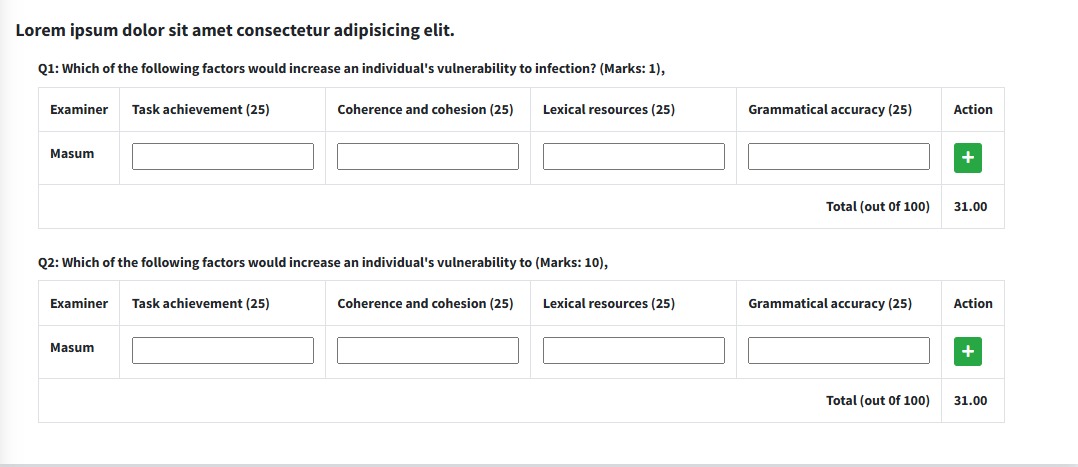Image resolution: width=1078 pixels, height=467 pixels.
Task: Click the Q2 Examiner column header
Action: [79, 304]
